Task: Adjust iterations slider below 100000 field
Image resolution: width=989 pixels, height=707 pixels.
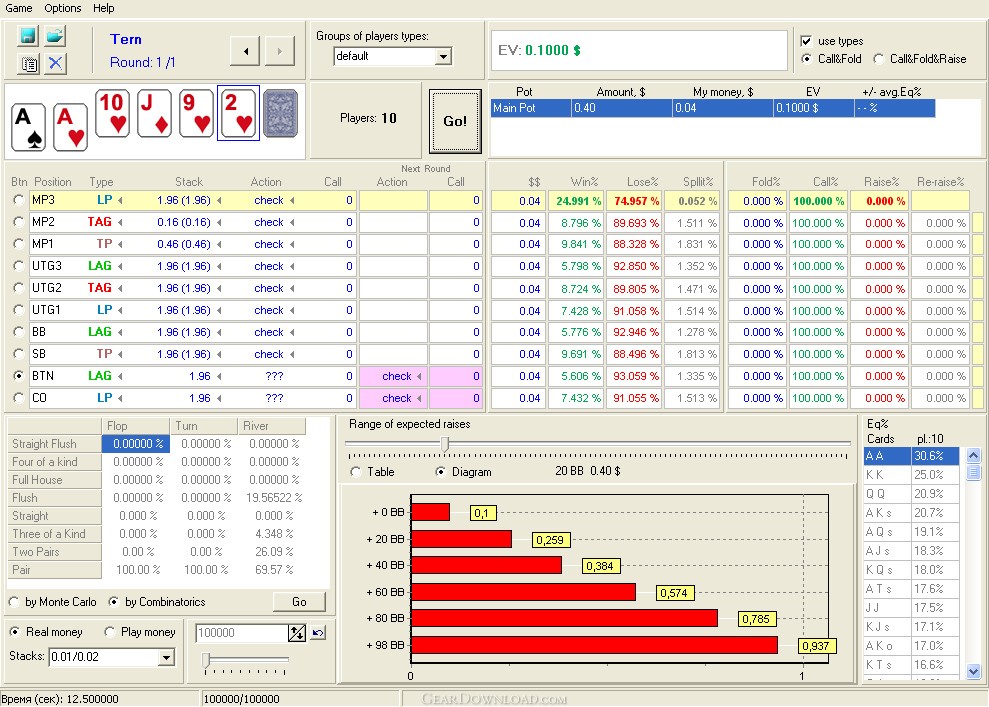Action: pos(206,660)
